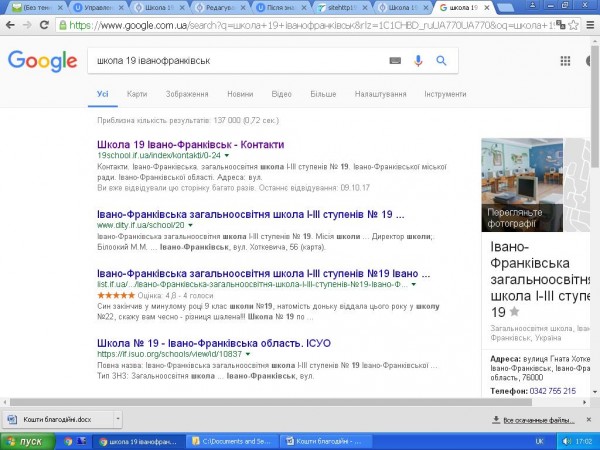
Task: Open the Інструменти search tools
Action: click(x=445, y=94)
